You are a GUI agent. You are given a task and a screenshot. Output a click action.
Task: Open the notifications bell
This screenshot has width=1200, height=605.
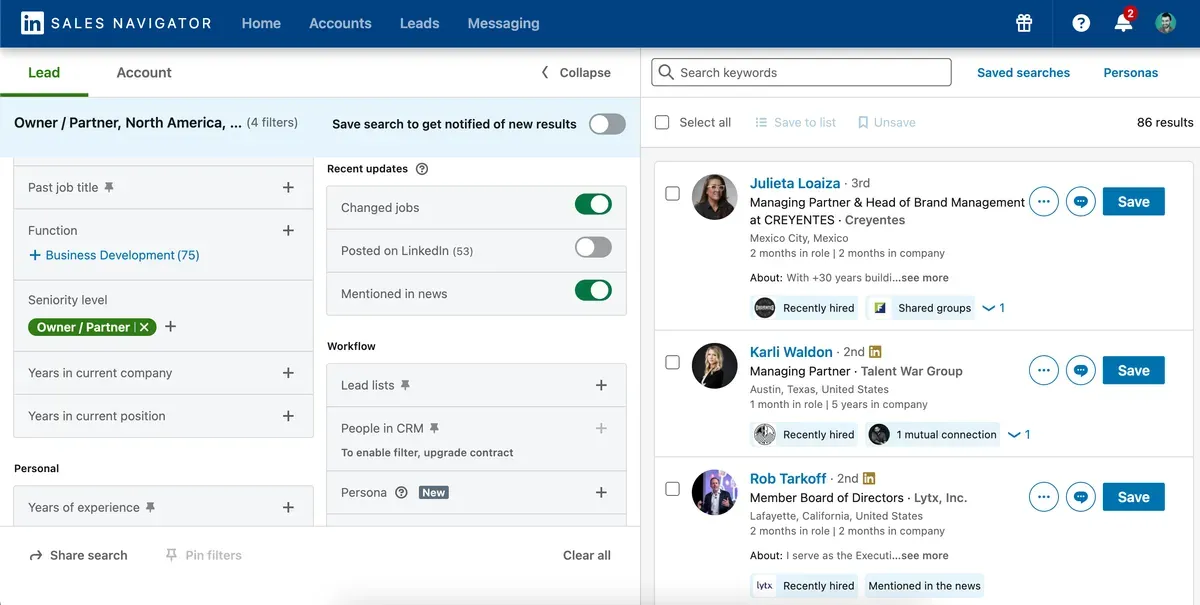tap(1122, 22)
